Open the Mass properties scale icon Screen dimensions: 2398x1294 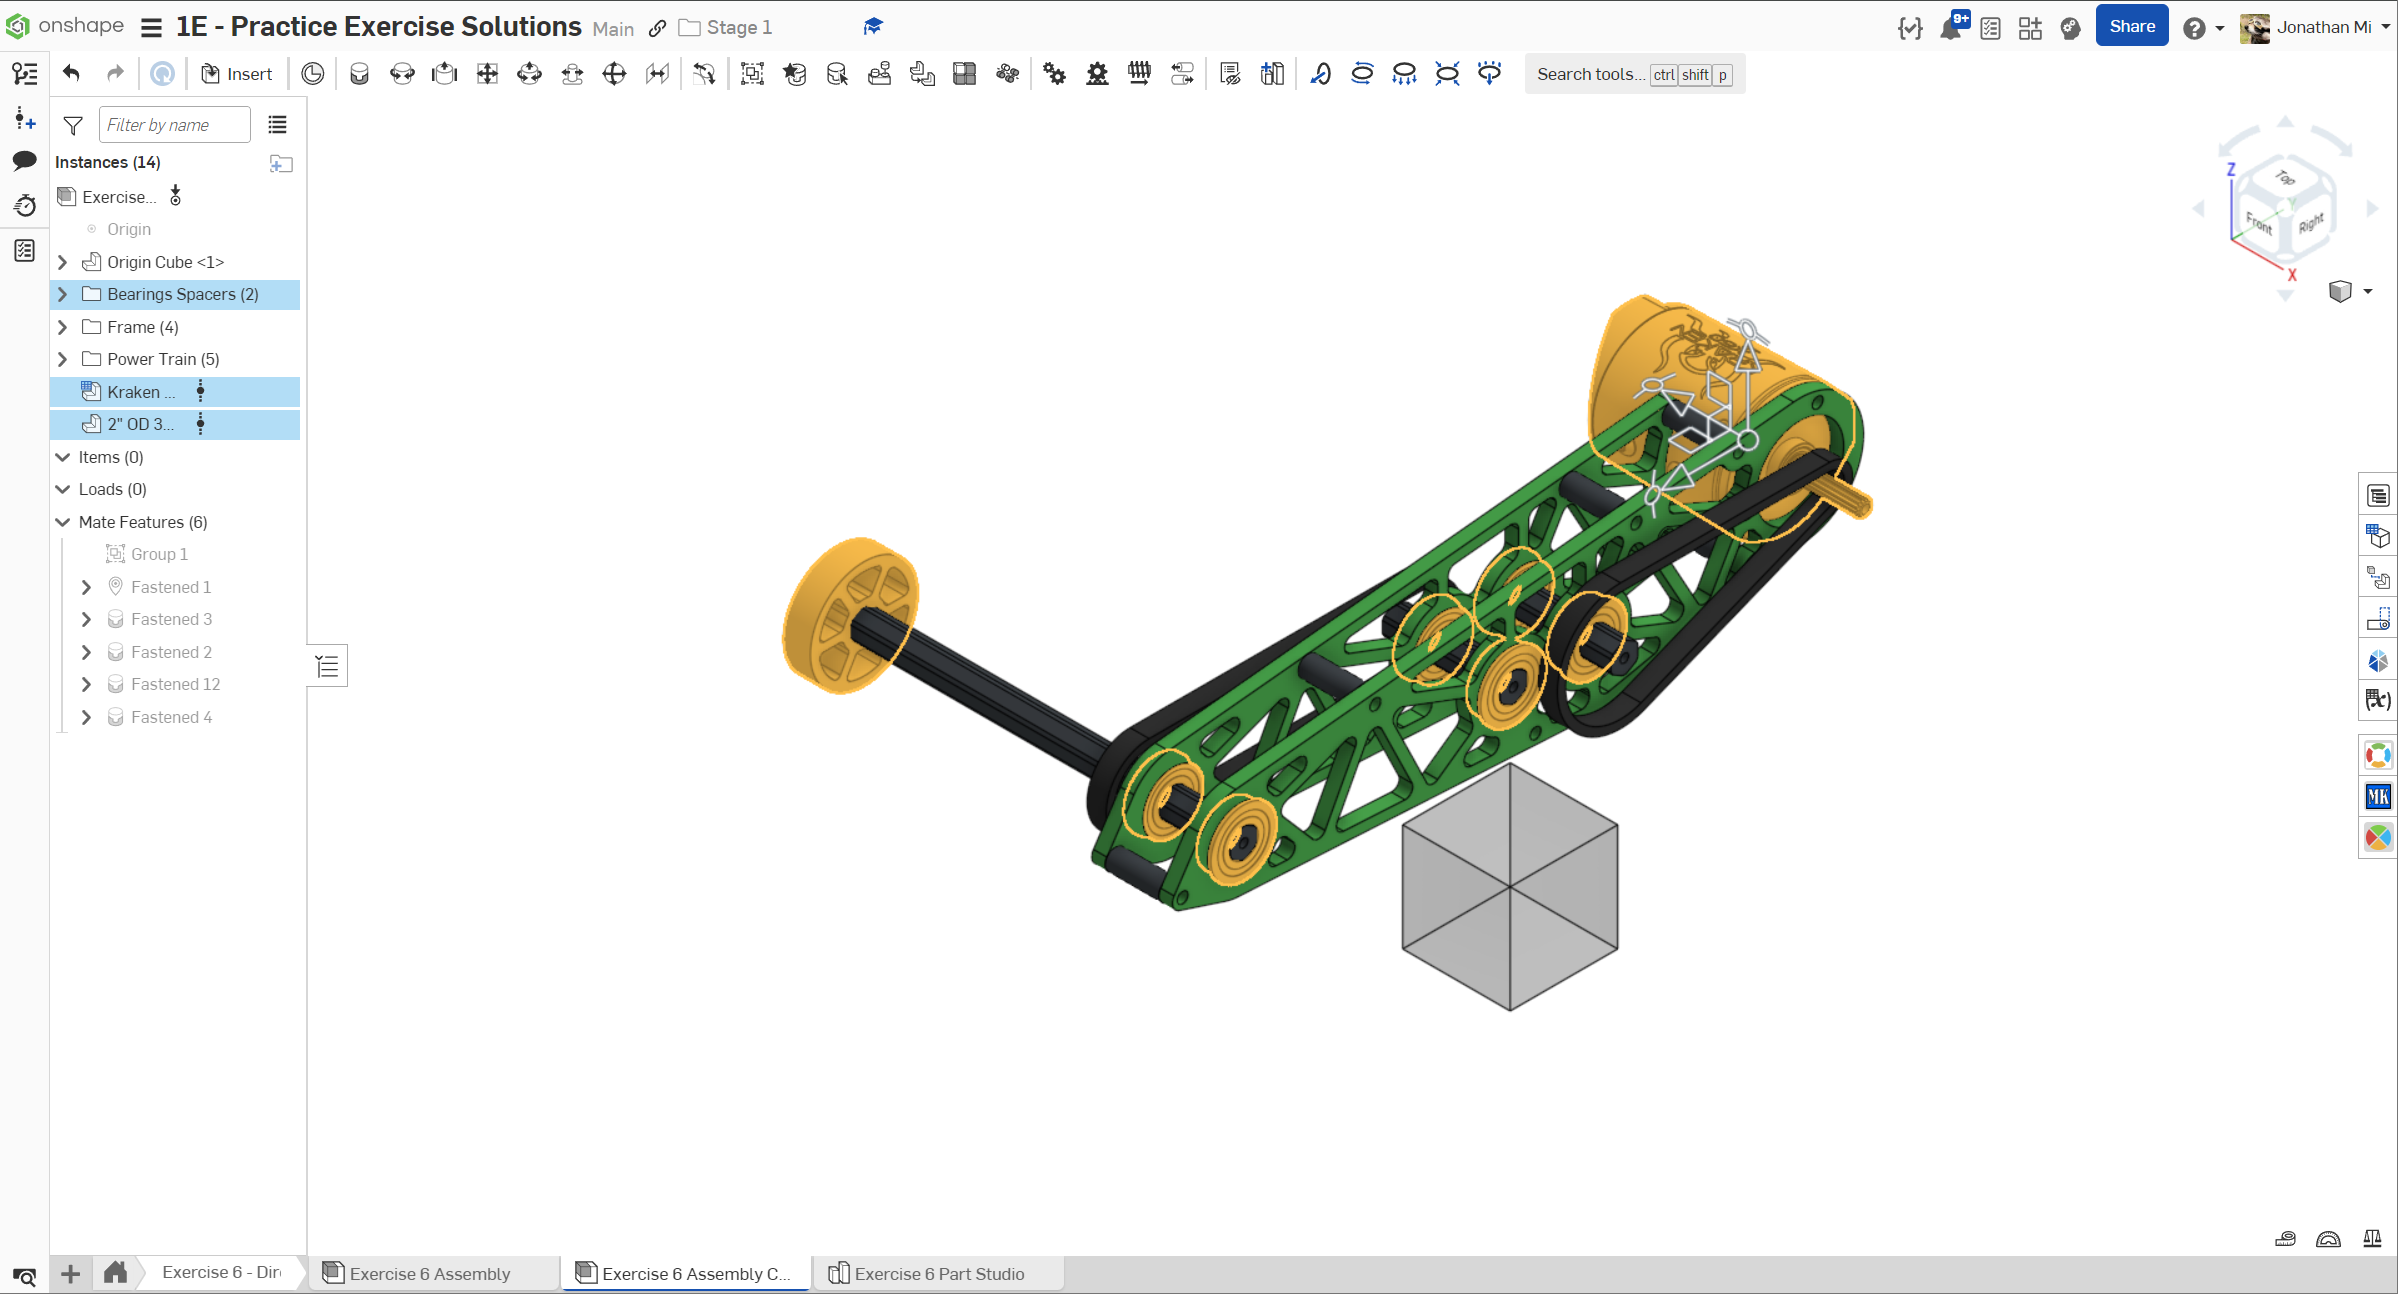[x=2372, y=1239]
